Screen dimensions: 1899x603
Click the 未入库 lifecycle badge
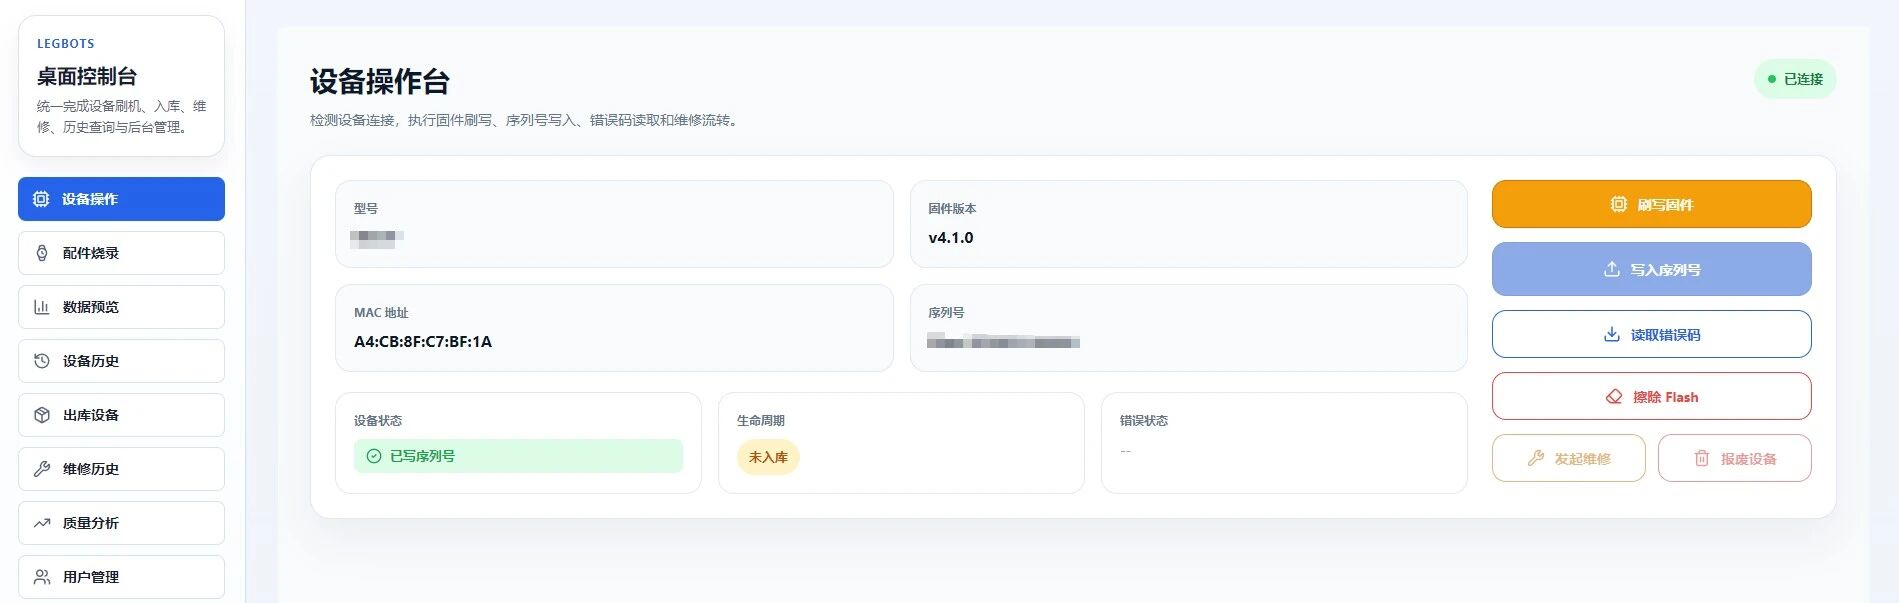tap(768, 457)
